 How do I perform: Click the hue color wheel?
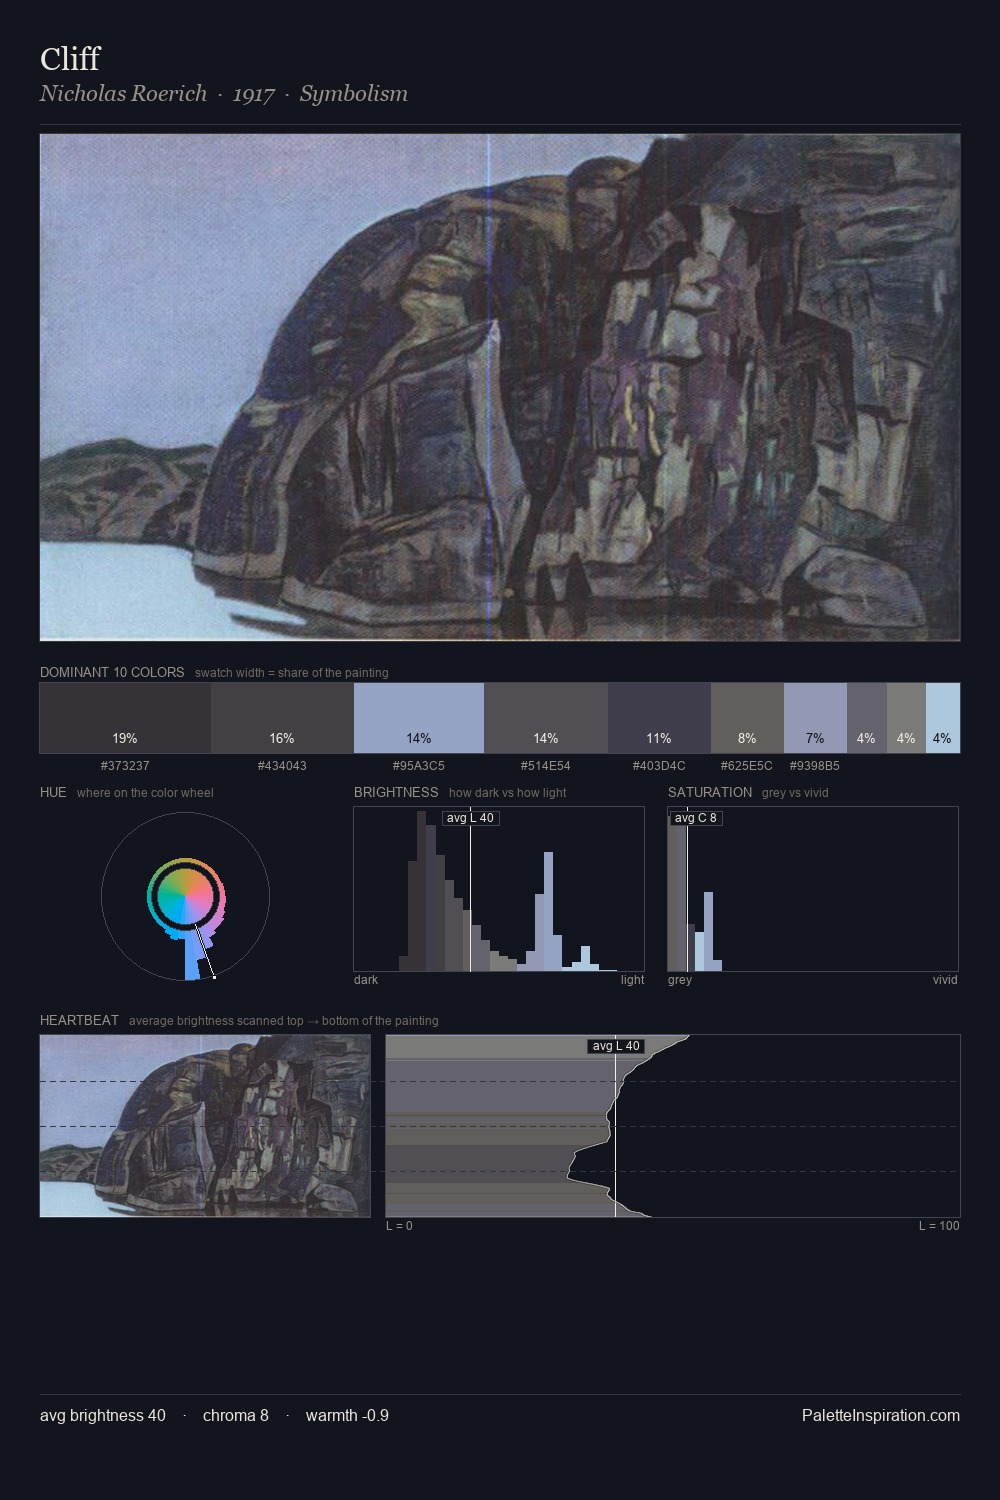[x=185, y=896]
